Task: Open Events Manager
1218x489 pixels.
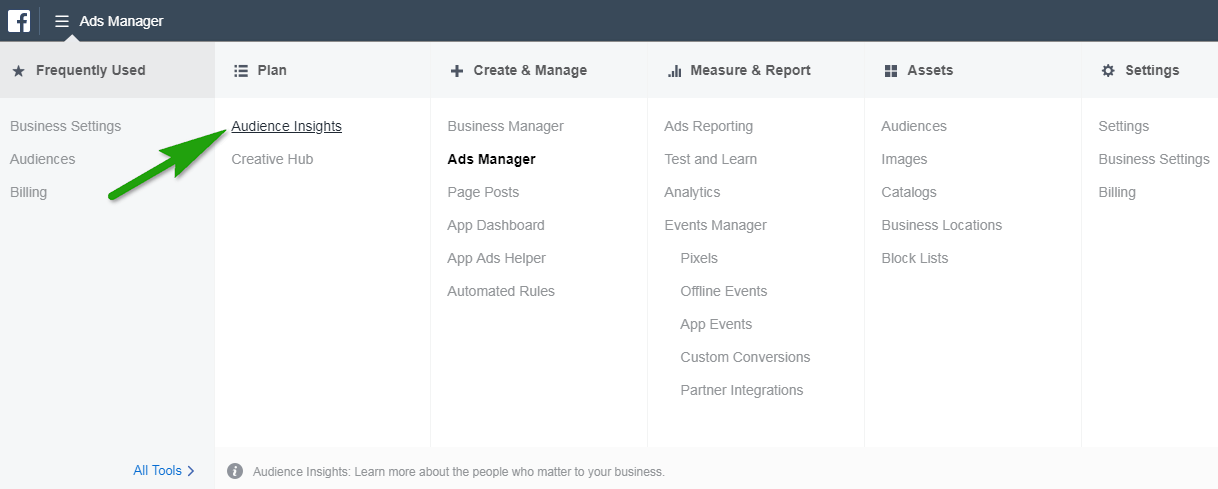Action: click(715, 225)
